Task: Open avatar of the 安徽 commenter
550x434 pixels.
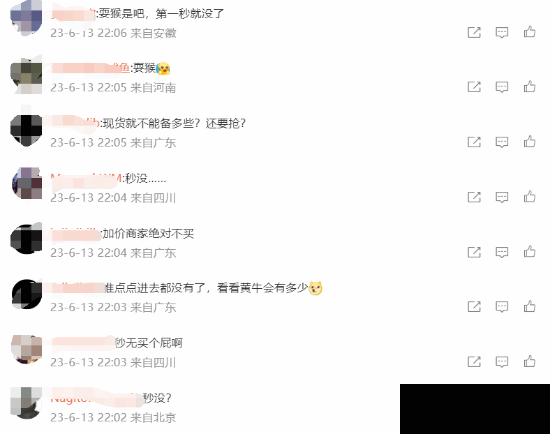Action: 26,18
